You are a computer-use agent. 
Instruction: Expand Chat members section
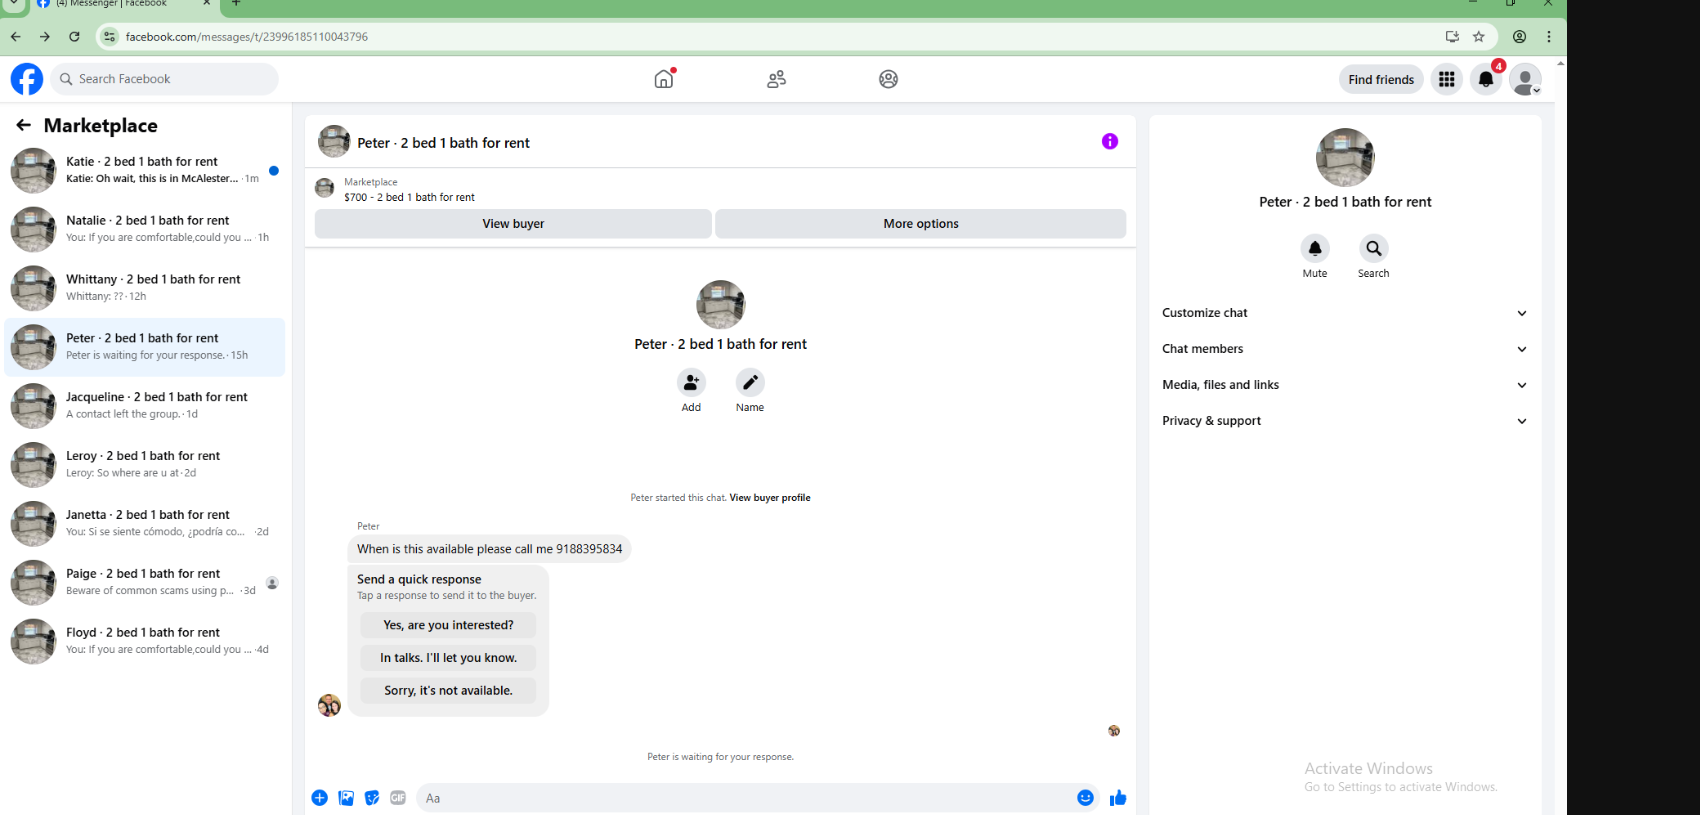coord(1344,349)
